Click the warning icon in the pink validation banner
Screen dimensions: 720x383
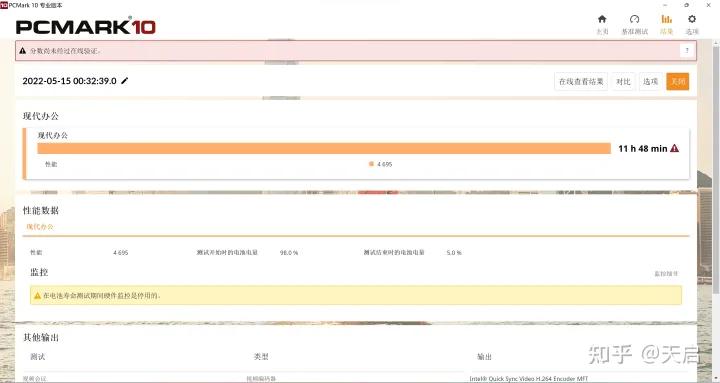[x=22, y=51]
